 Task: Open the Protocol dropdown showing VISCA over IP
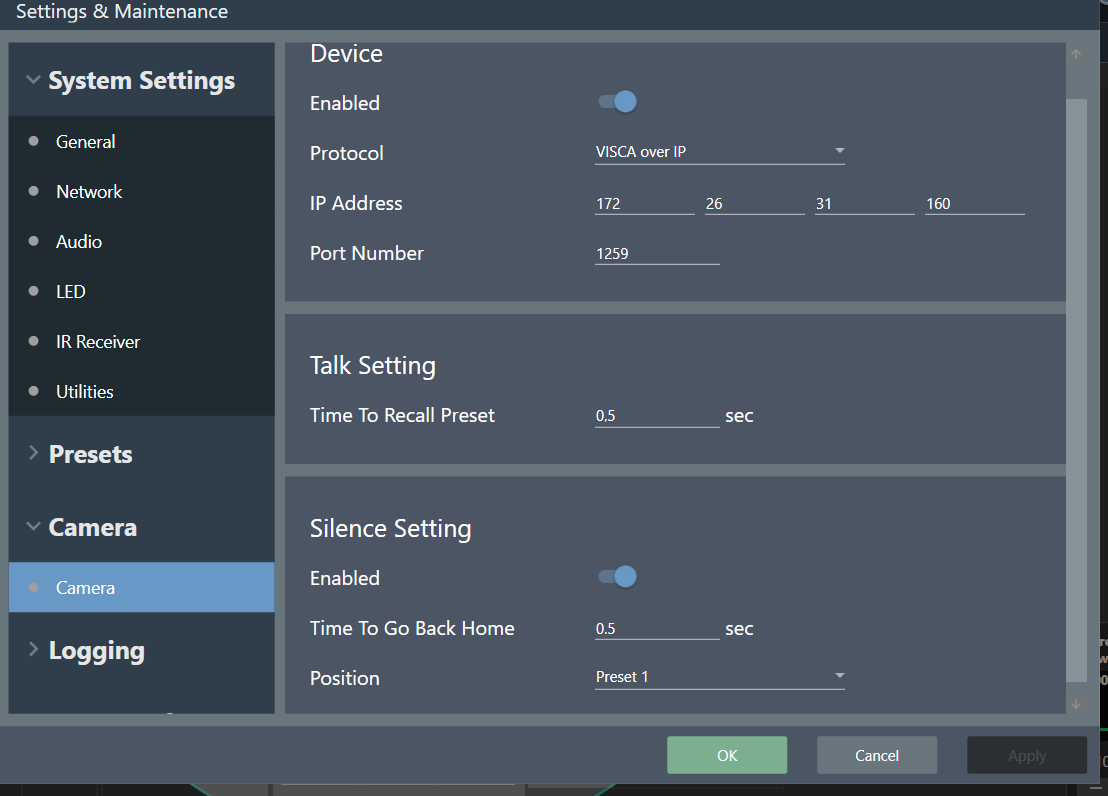719,152
